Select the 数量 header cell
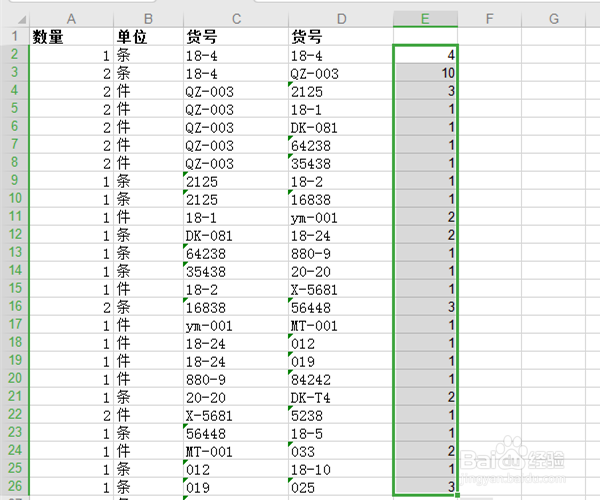 point(72,37)
